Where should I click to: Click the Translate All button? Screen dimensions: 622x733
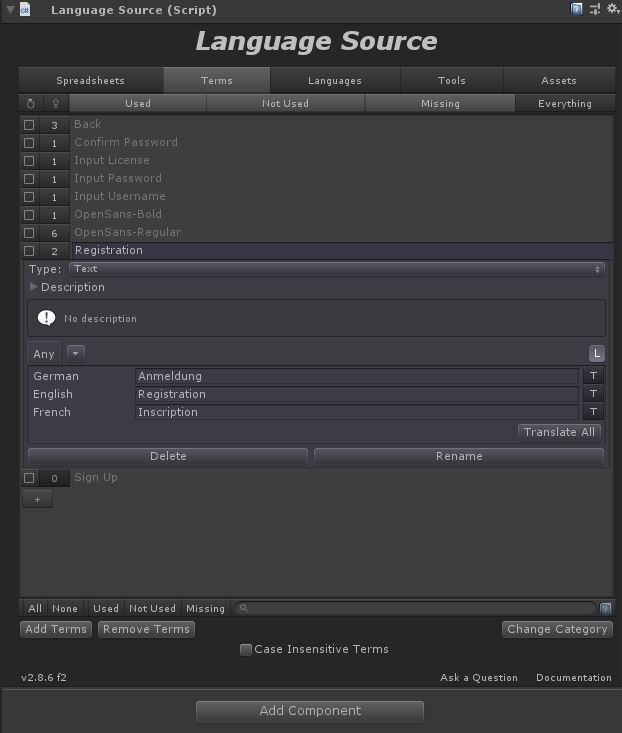coord(559,432)
